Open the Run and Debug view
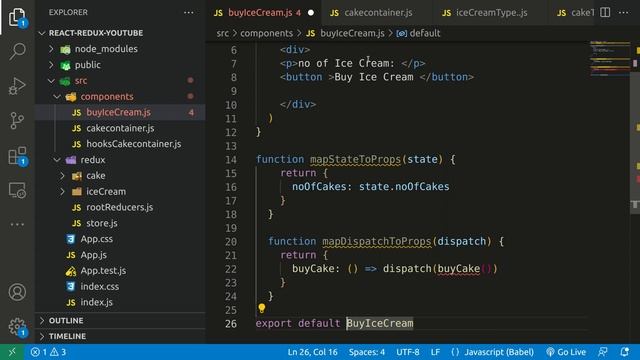This screenshot has width=640, height=360. tap(17, 86)
